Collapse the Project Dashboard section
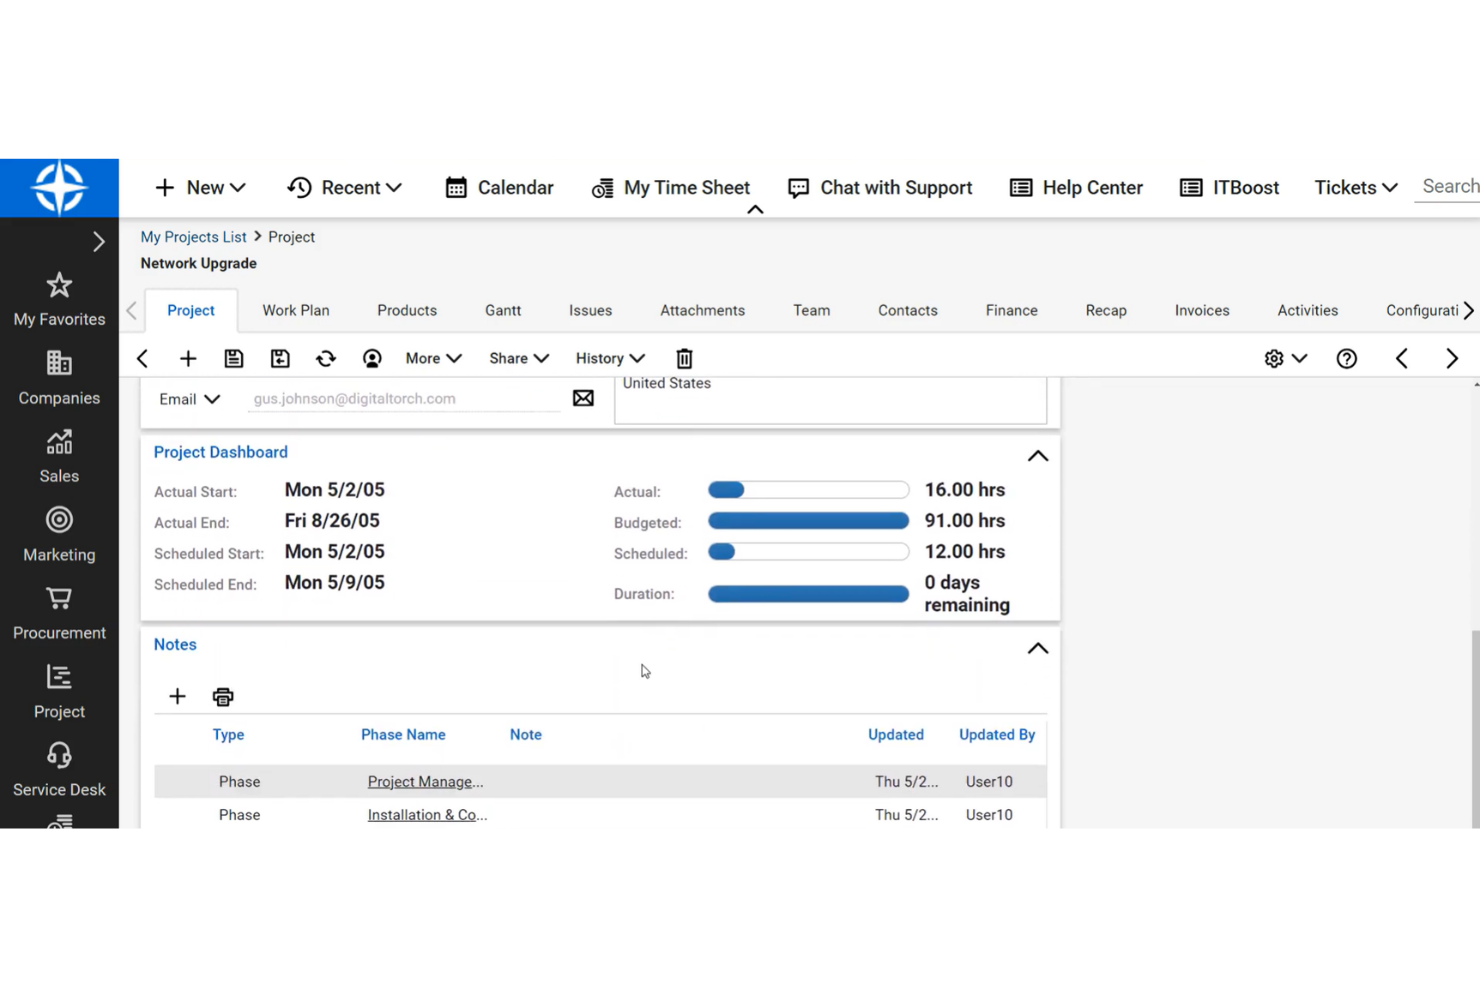The width and height of the screenshot is (1480, 987). click(x=1037, y=455)
